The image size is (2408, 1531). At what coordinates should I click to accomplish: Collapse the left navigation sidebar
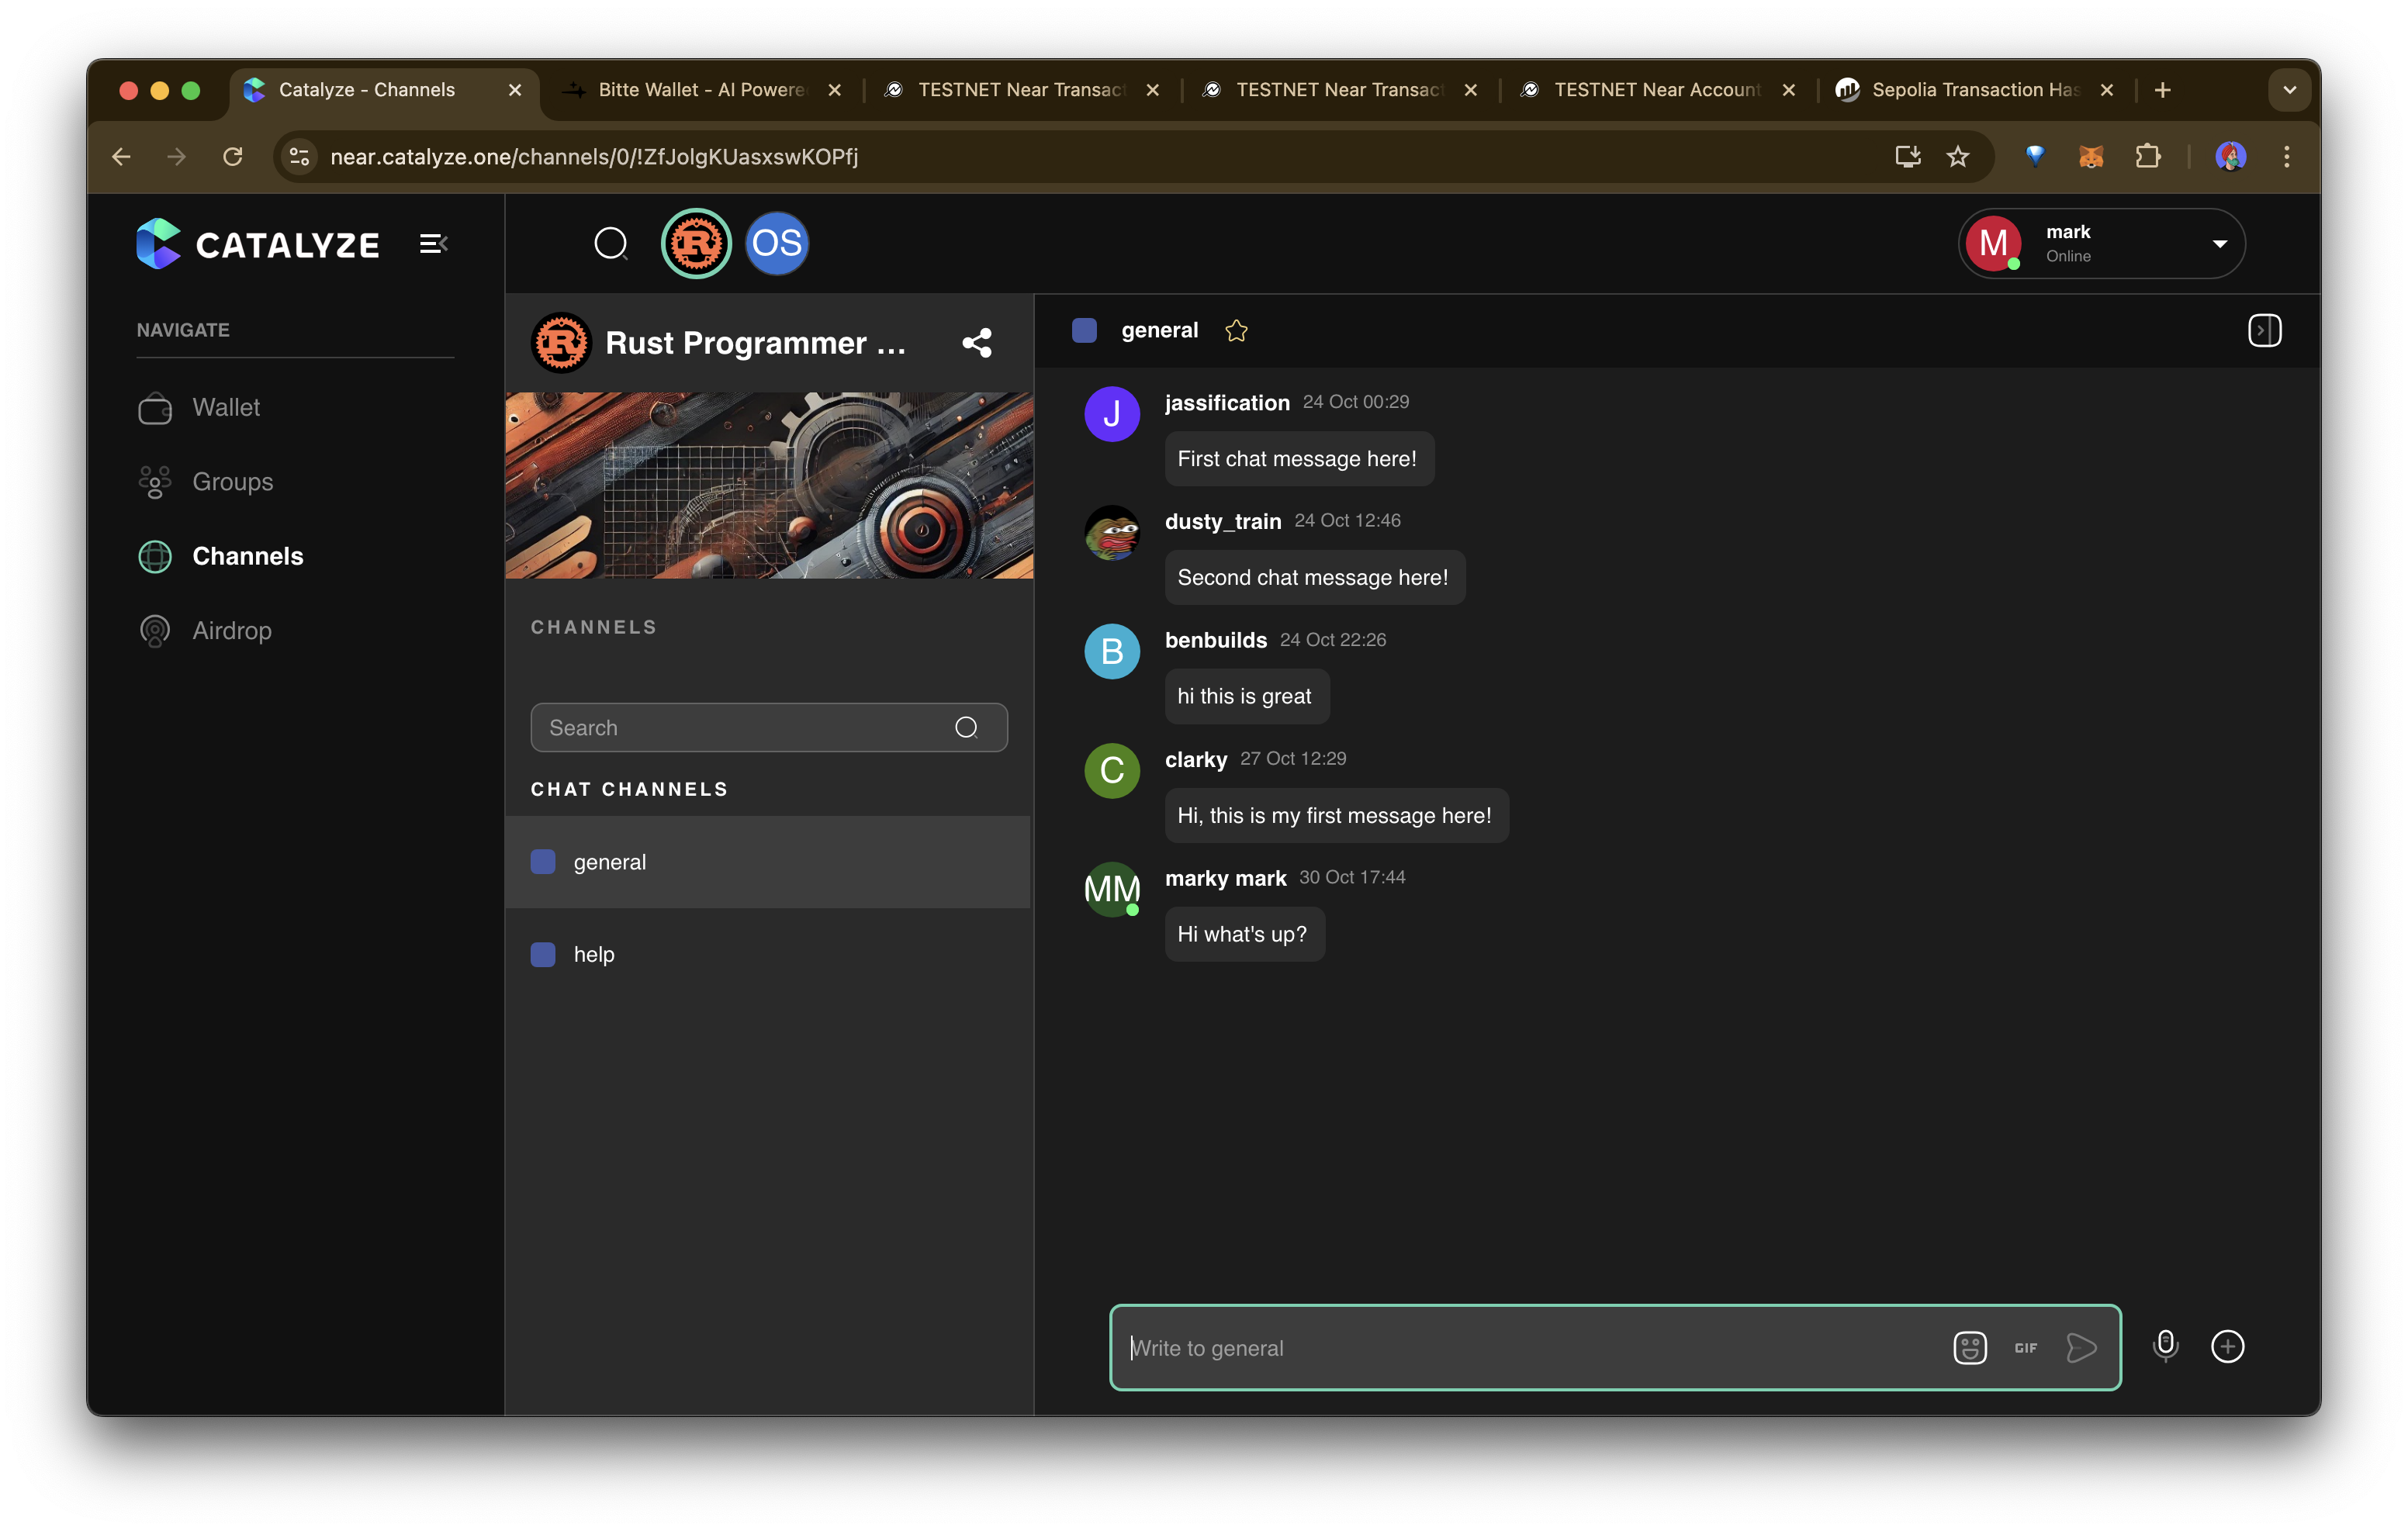click(432, 244)
